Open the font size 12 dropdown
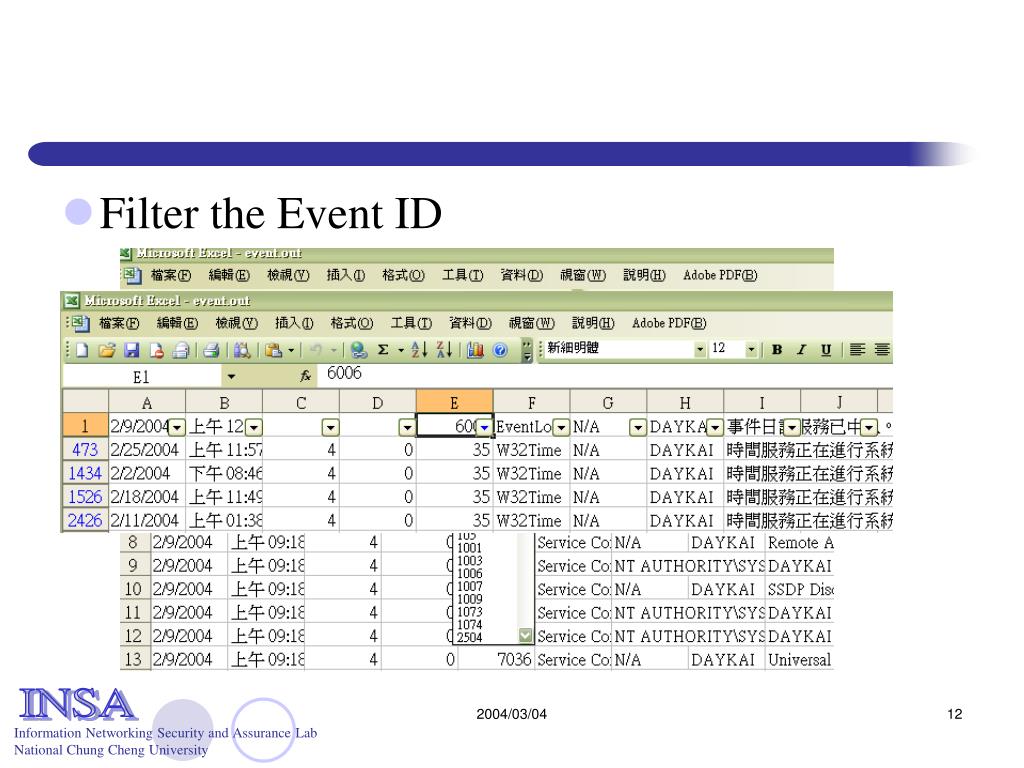The image size is (1024, 768). (750, 349)
